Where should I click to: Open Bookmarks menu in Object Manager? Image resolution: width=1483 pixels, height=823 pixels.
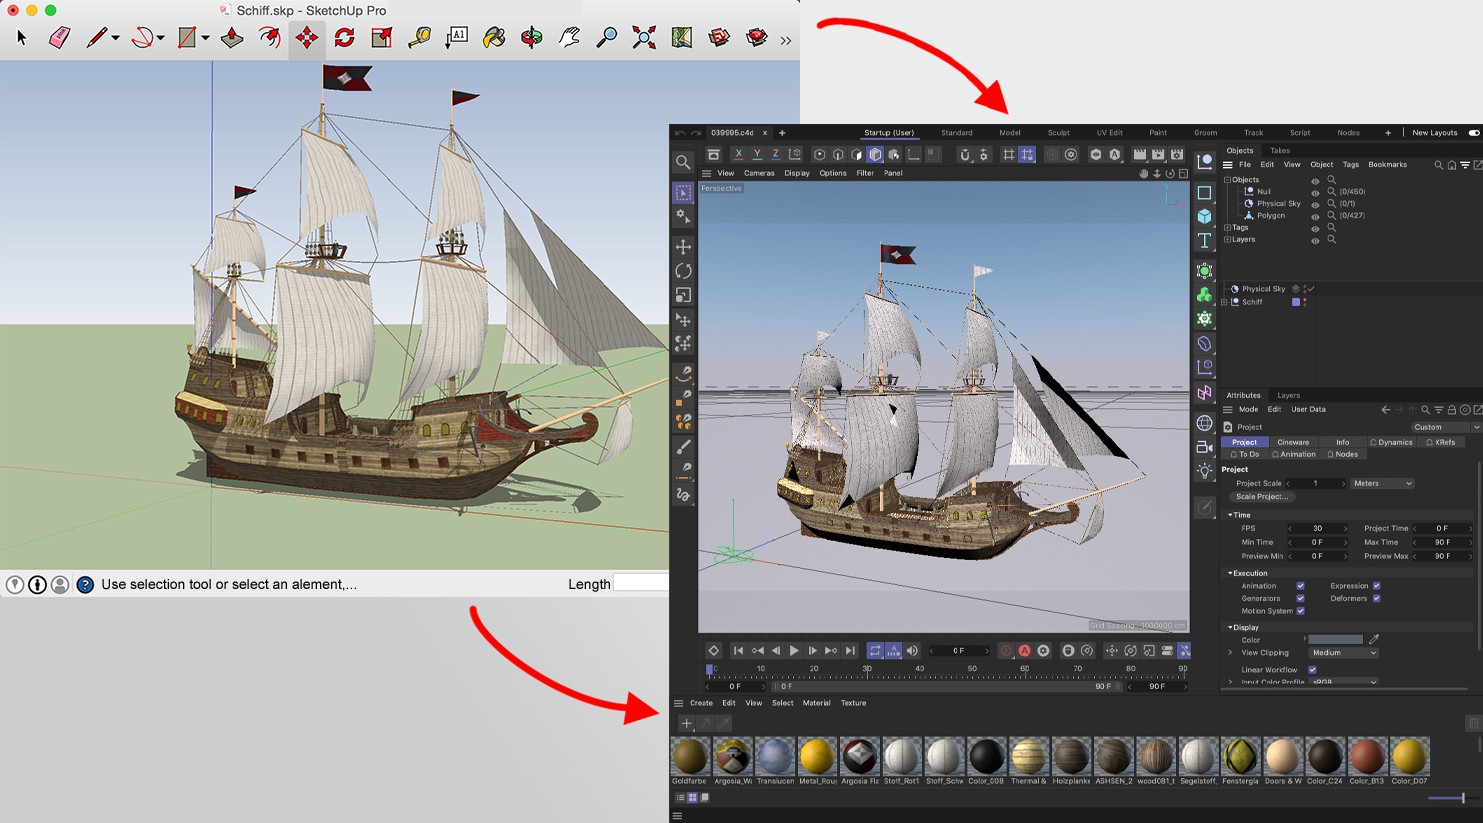(x=1387, y=165)
